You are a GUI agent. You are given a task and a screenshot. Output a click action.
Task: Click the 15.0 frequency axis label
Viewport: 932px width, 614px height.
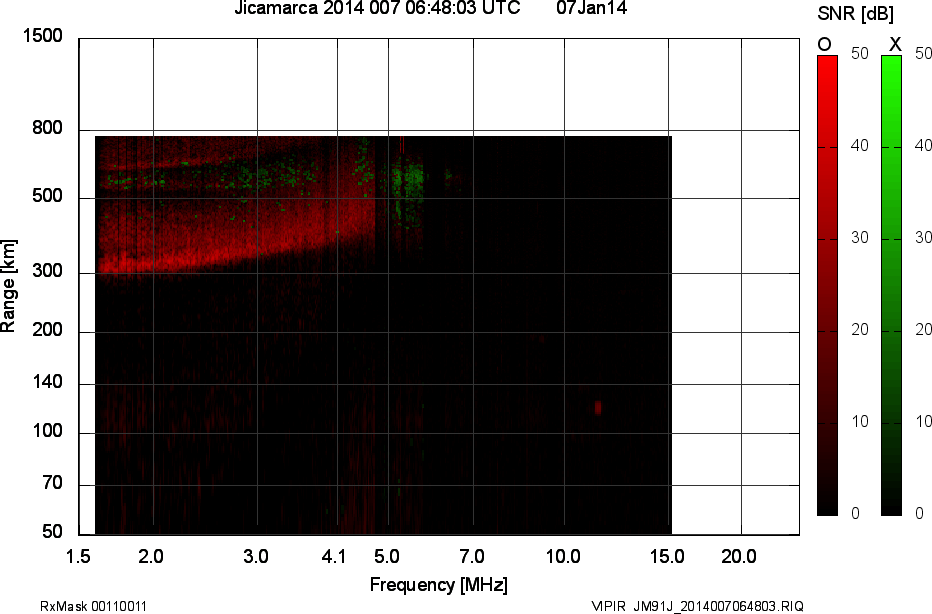[x=667, y=557]
